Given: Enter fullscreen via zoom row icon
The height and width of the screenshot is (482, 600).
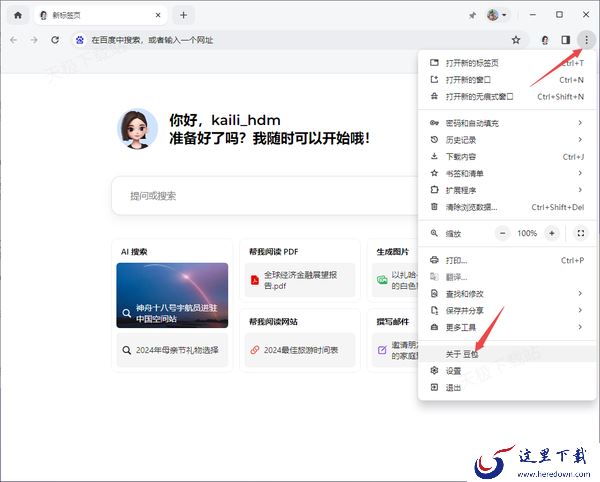Looking at the screenshot, I should coord(580,233).
